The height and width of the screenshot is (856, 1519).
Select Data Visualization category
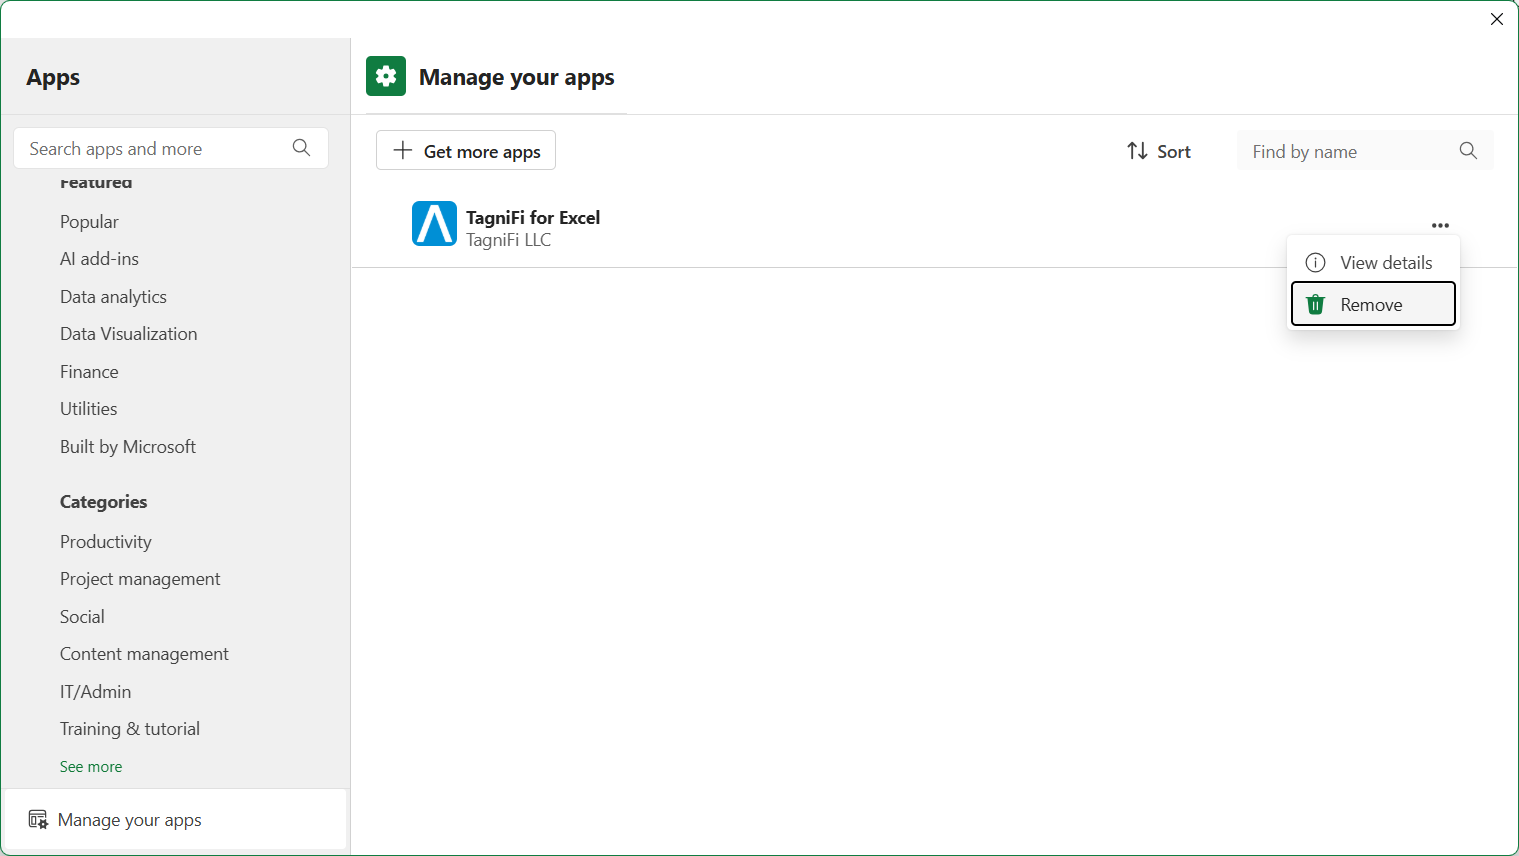point(128,334)
